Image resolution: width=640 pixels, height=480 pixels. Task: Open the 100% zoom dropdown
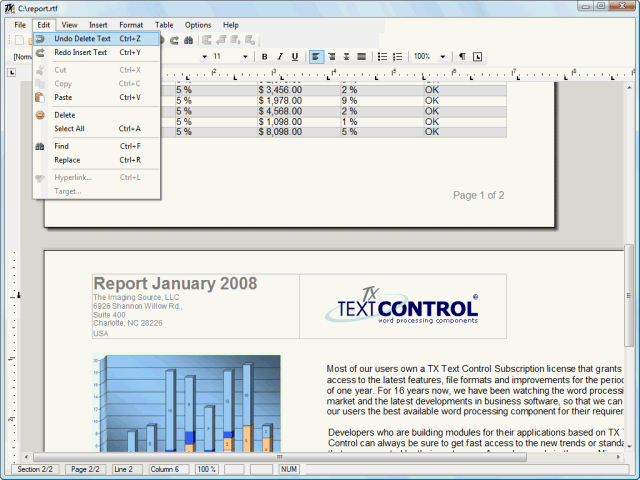[x=442, y=57]
